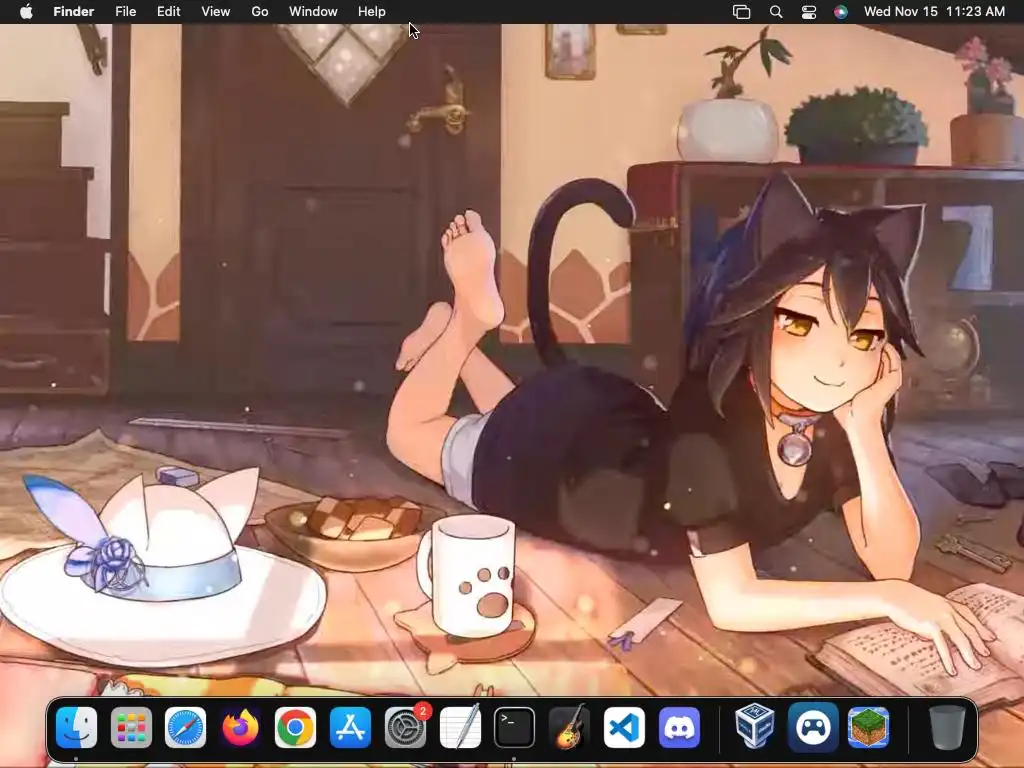This screenshot has width=1024, height=768.
Task: Open Launchpad in the dock
Action: [x=131, y=727]
